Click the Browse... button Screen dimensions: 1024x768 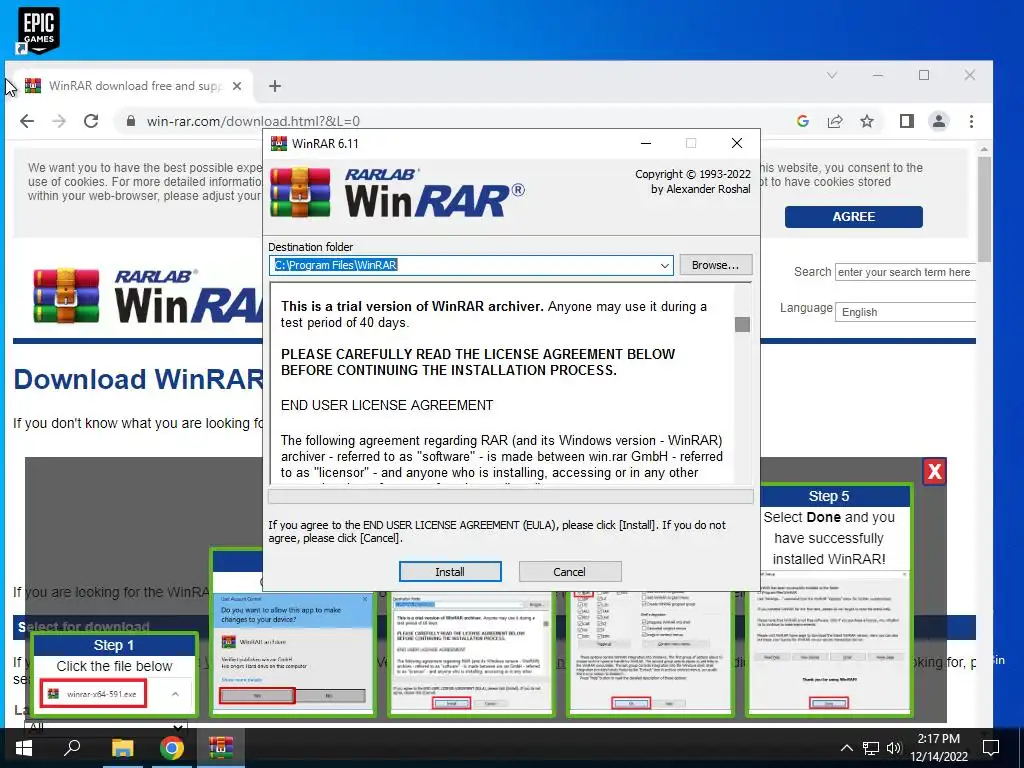[x=716, y=265]
